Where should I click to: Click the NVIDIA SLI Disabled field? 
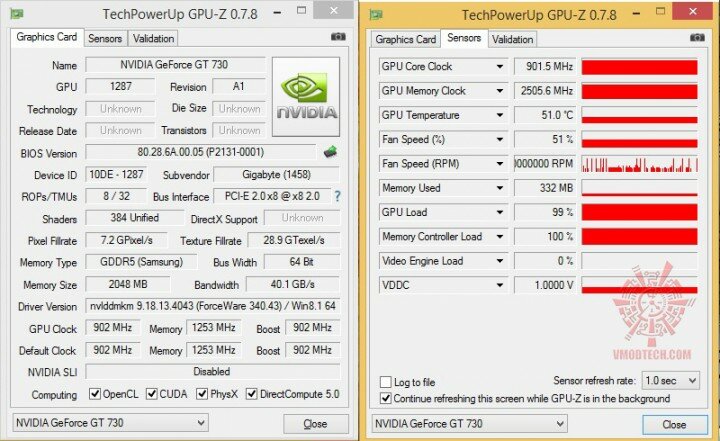point(213,372)
